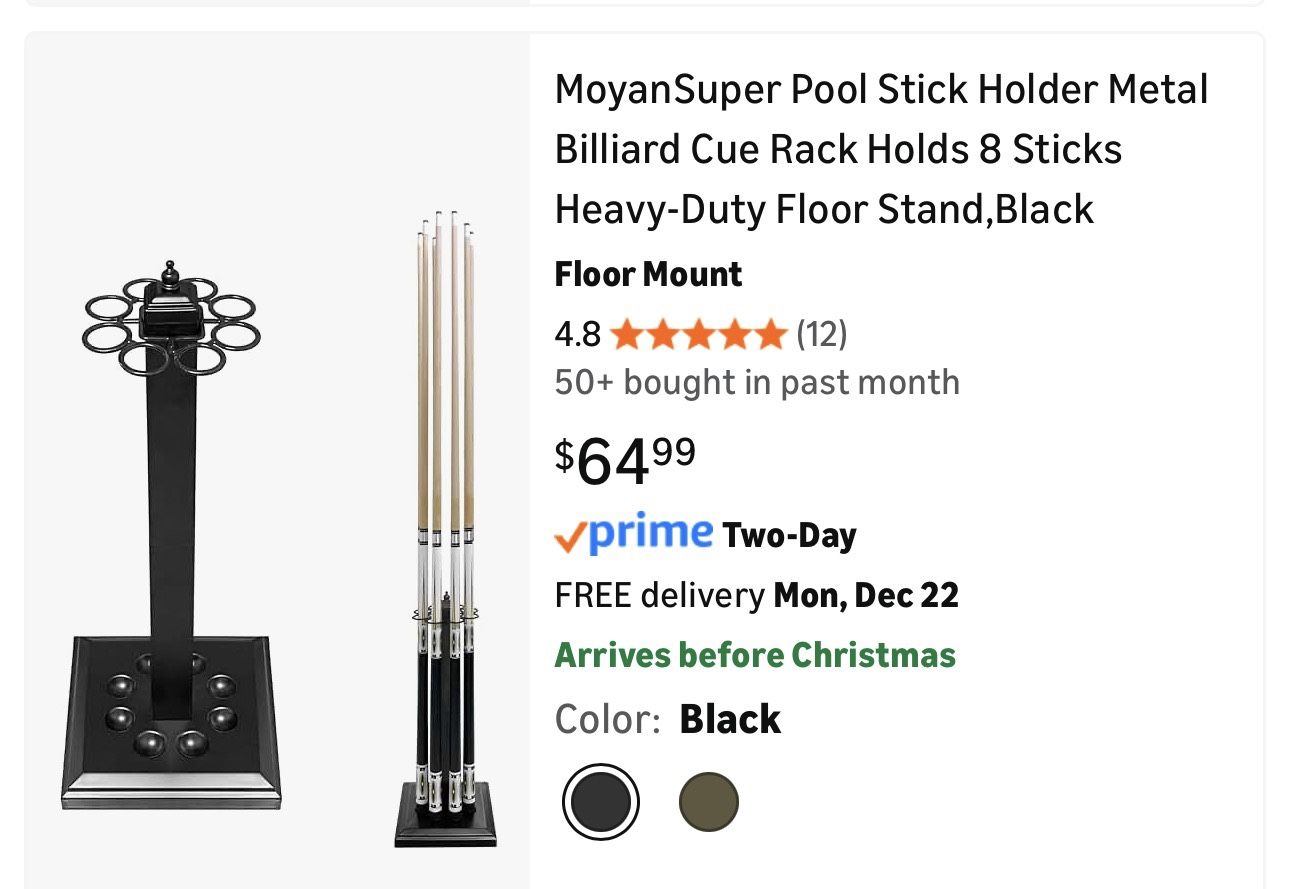Click the "50+ bought in past month" text
The image size is (1290, 889).
[x=757, y=382]
